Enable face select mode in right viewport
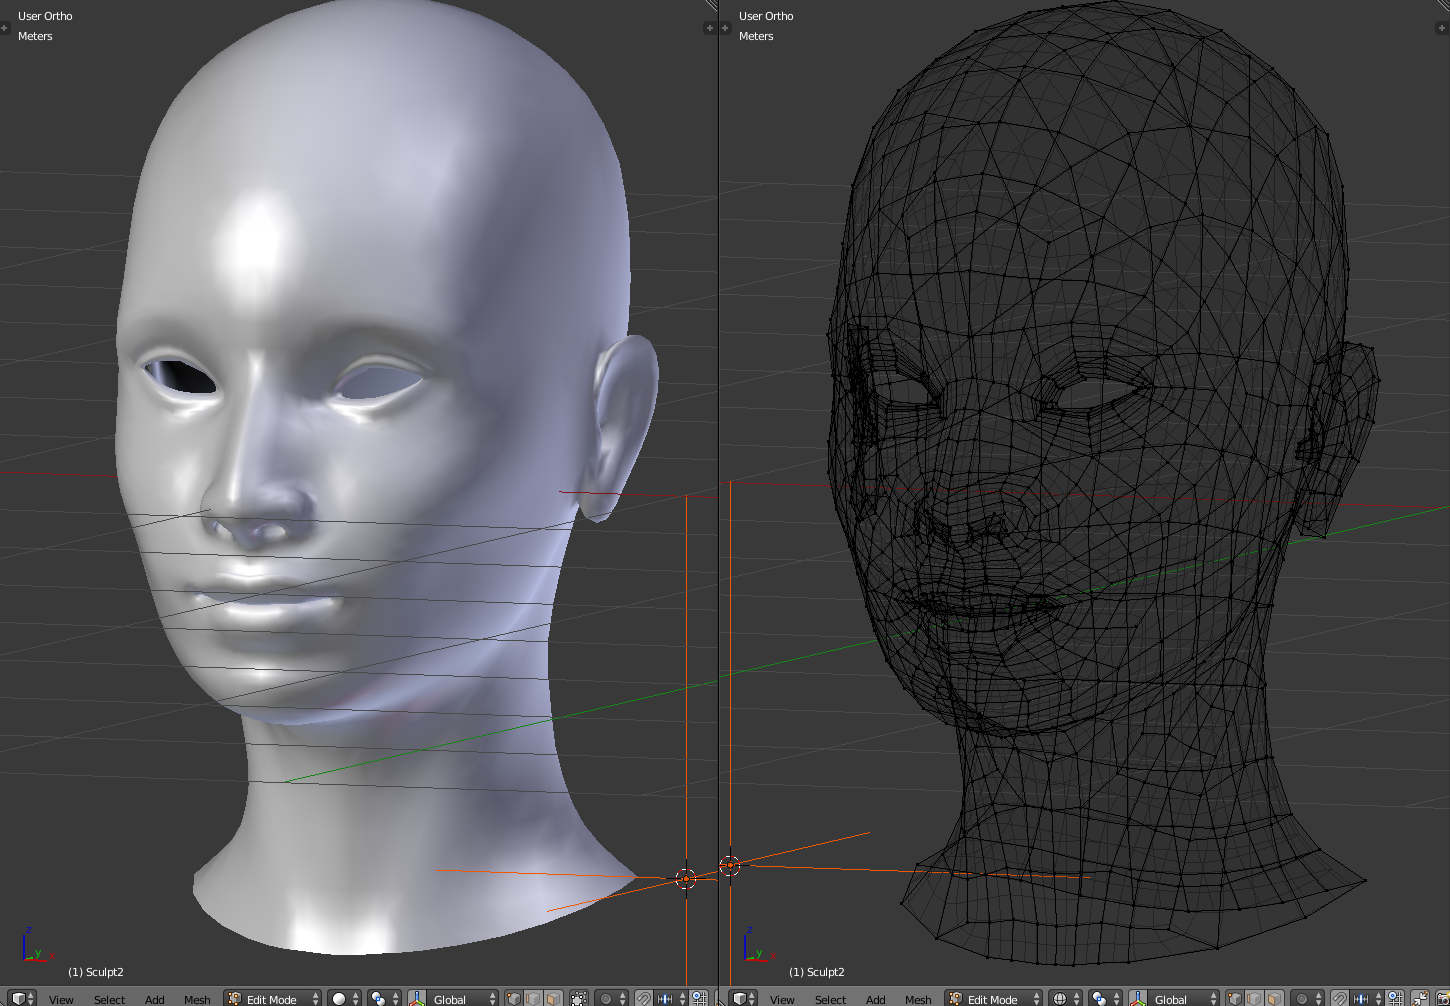 click(x=1274, y=998)
